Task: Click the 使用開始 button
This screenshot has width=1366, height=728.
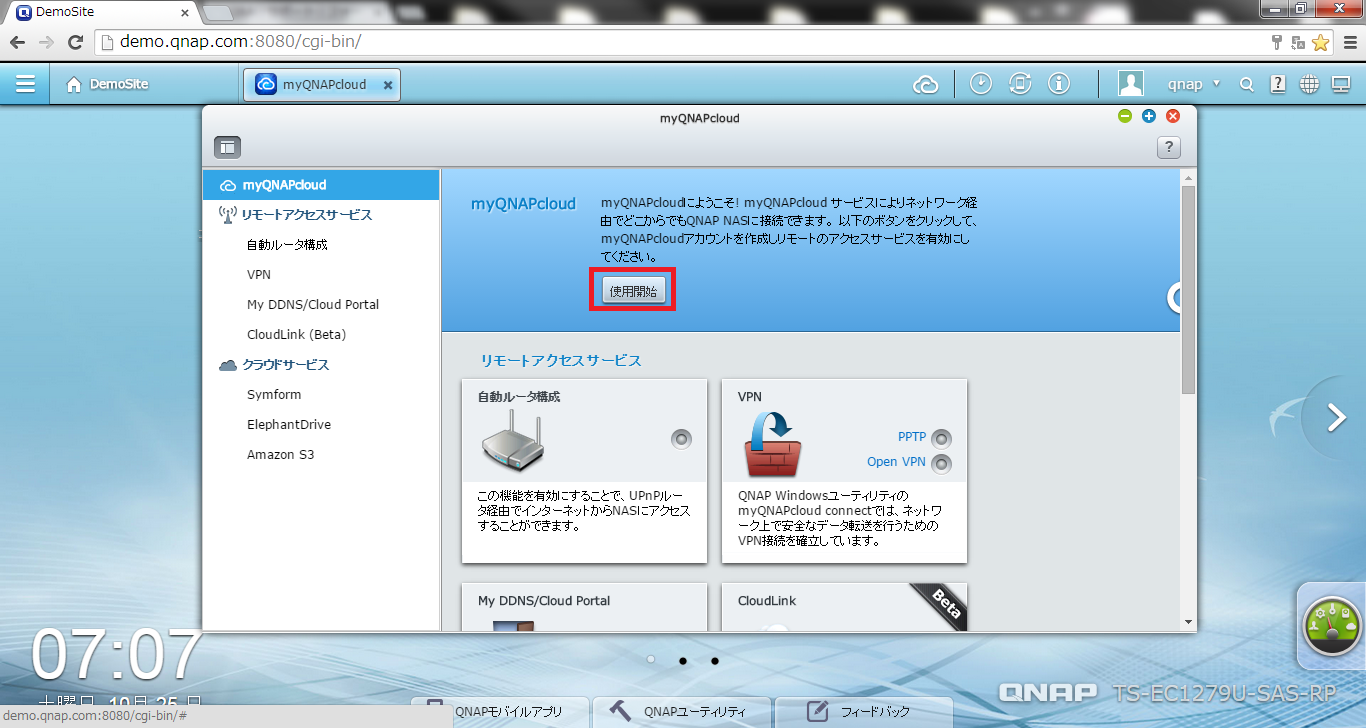Action: (633, 291)
